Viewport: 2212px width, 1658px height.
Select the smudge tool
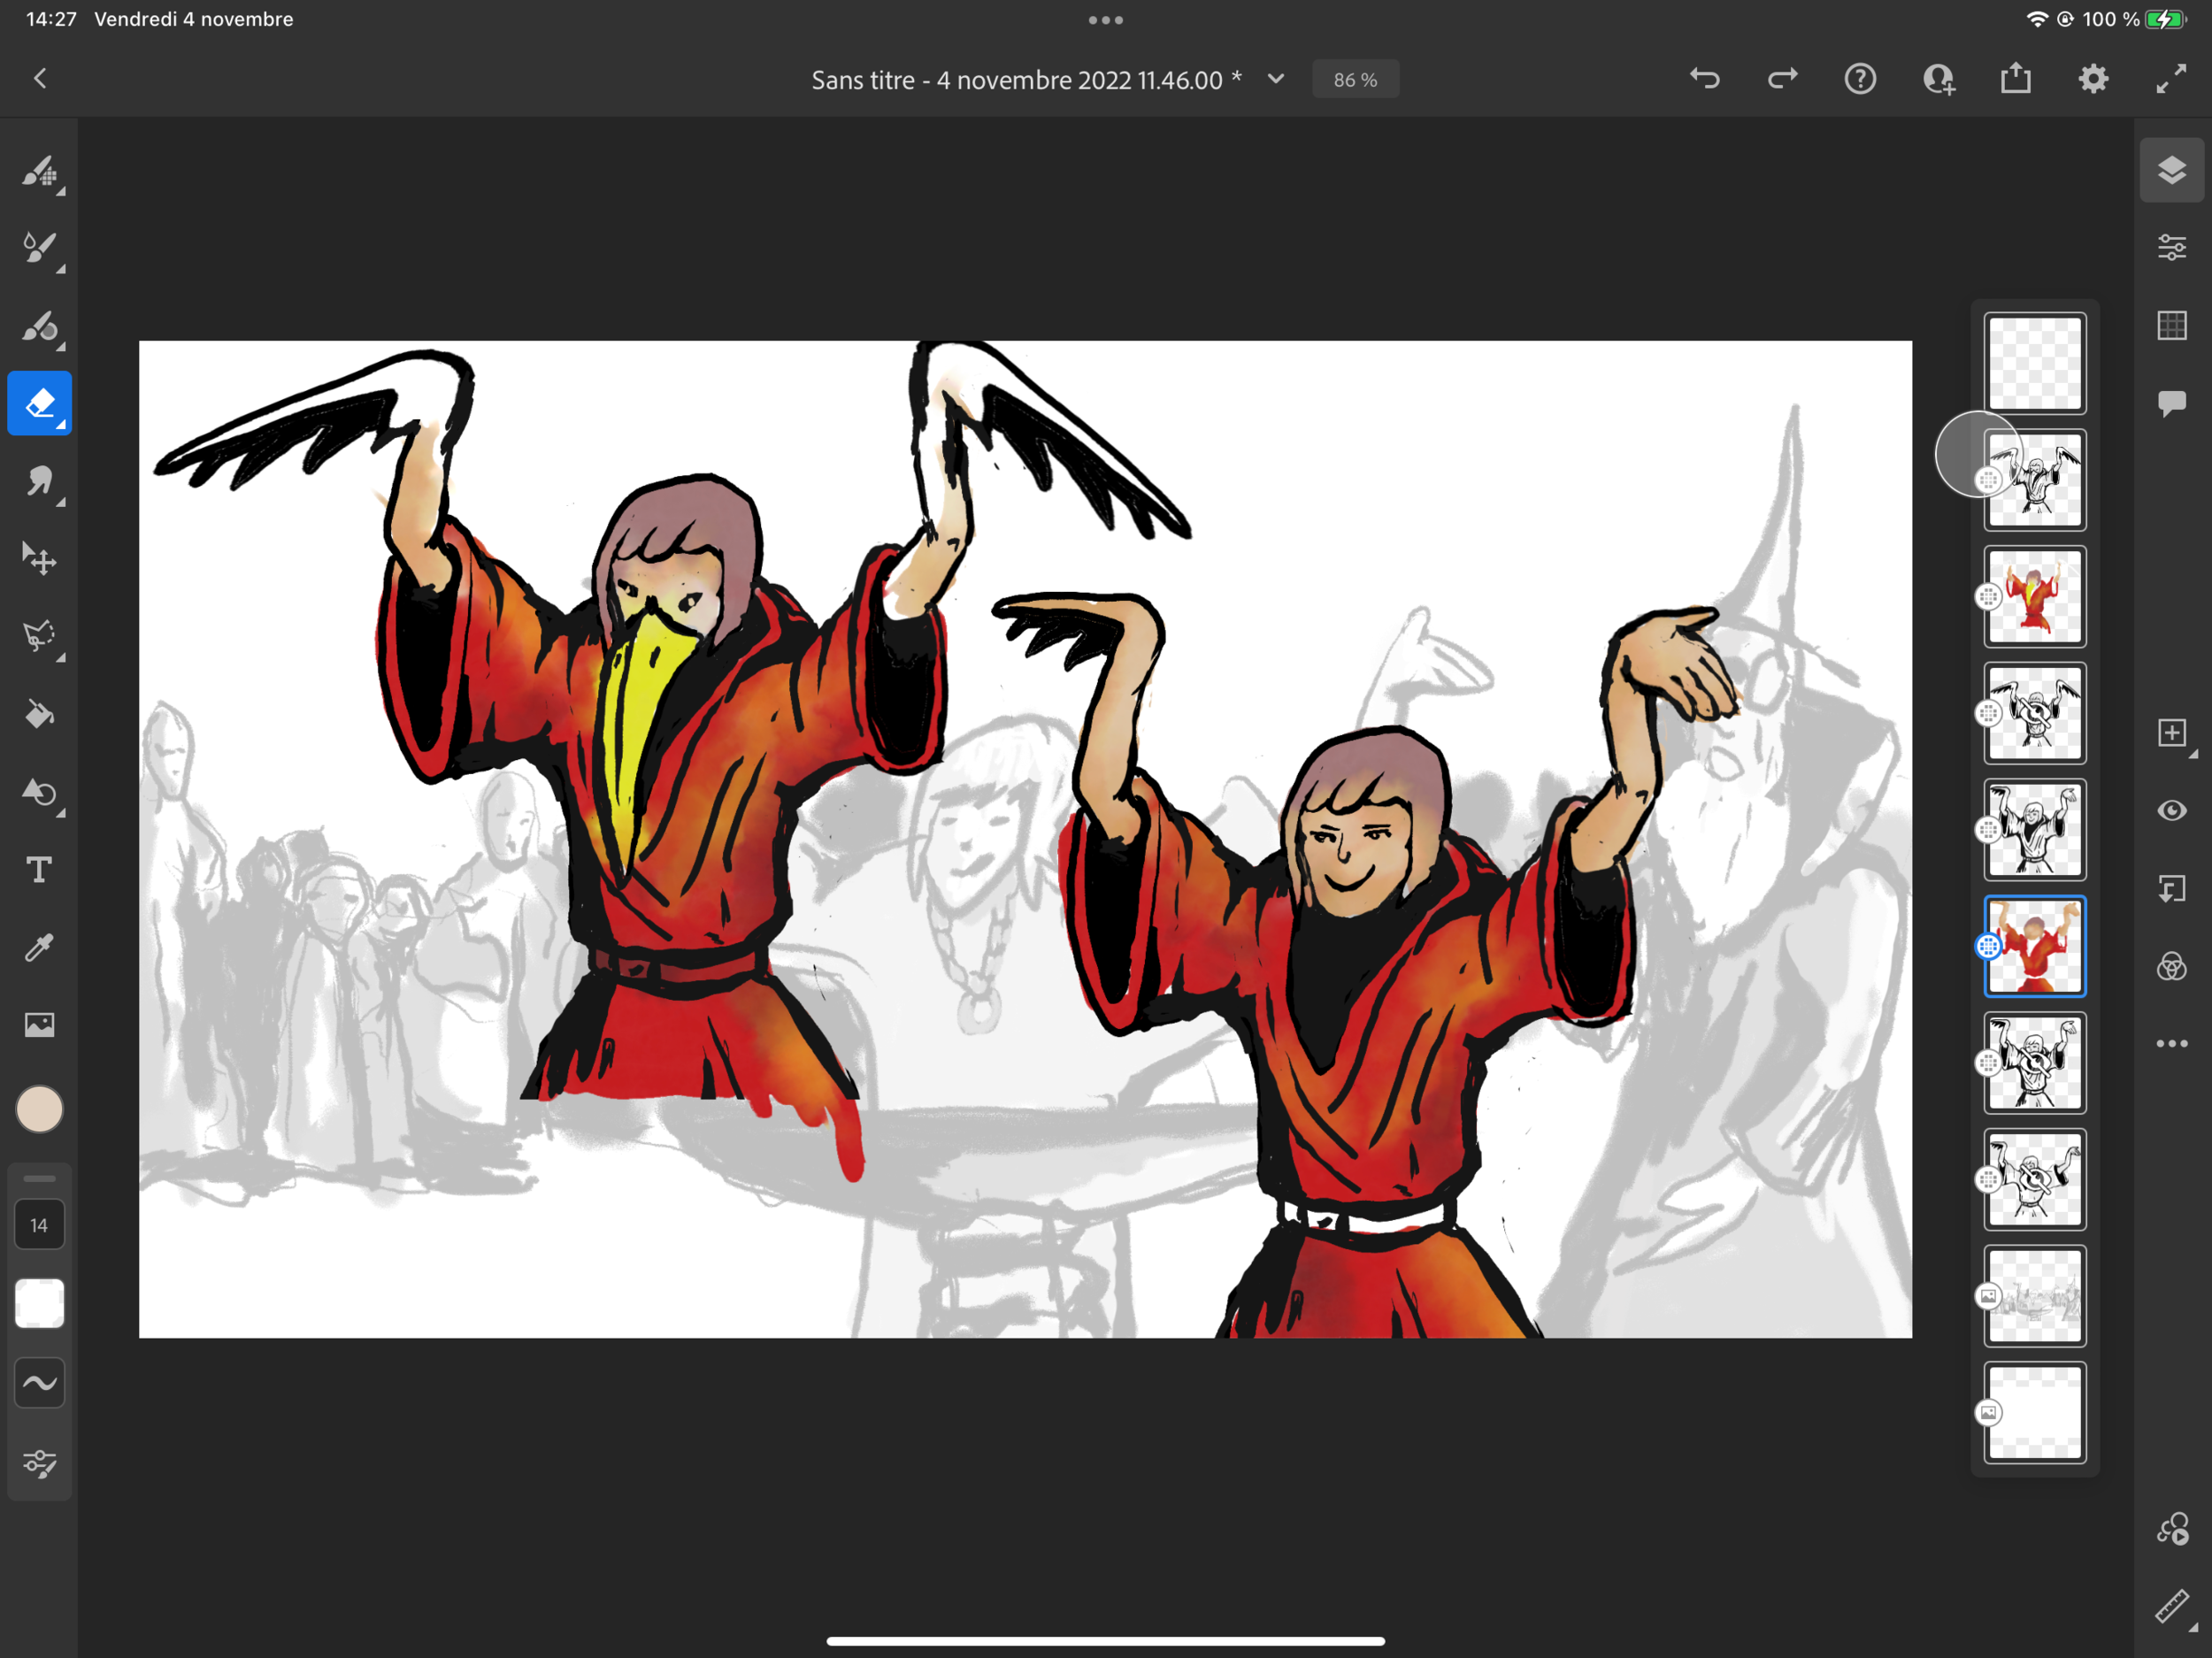click(40, 482)
